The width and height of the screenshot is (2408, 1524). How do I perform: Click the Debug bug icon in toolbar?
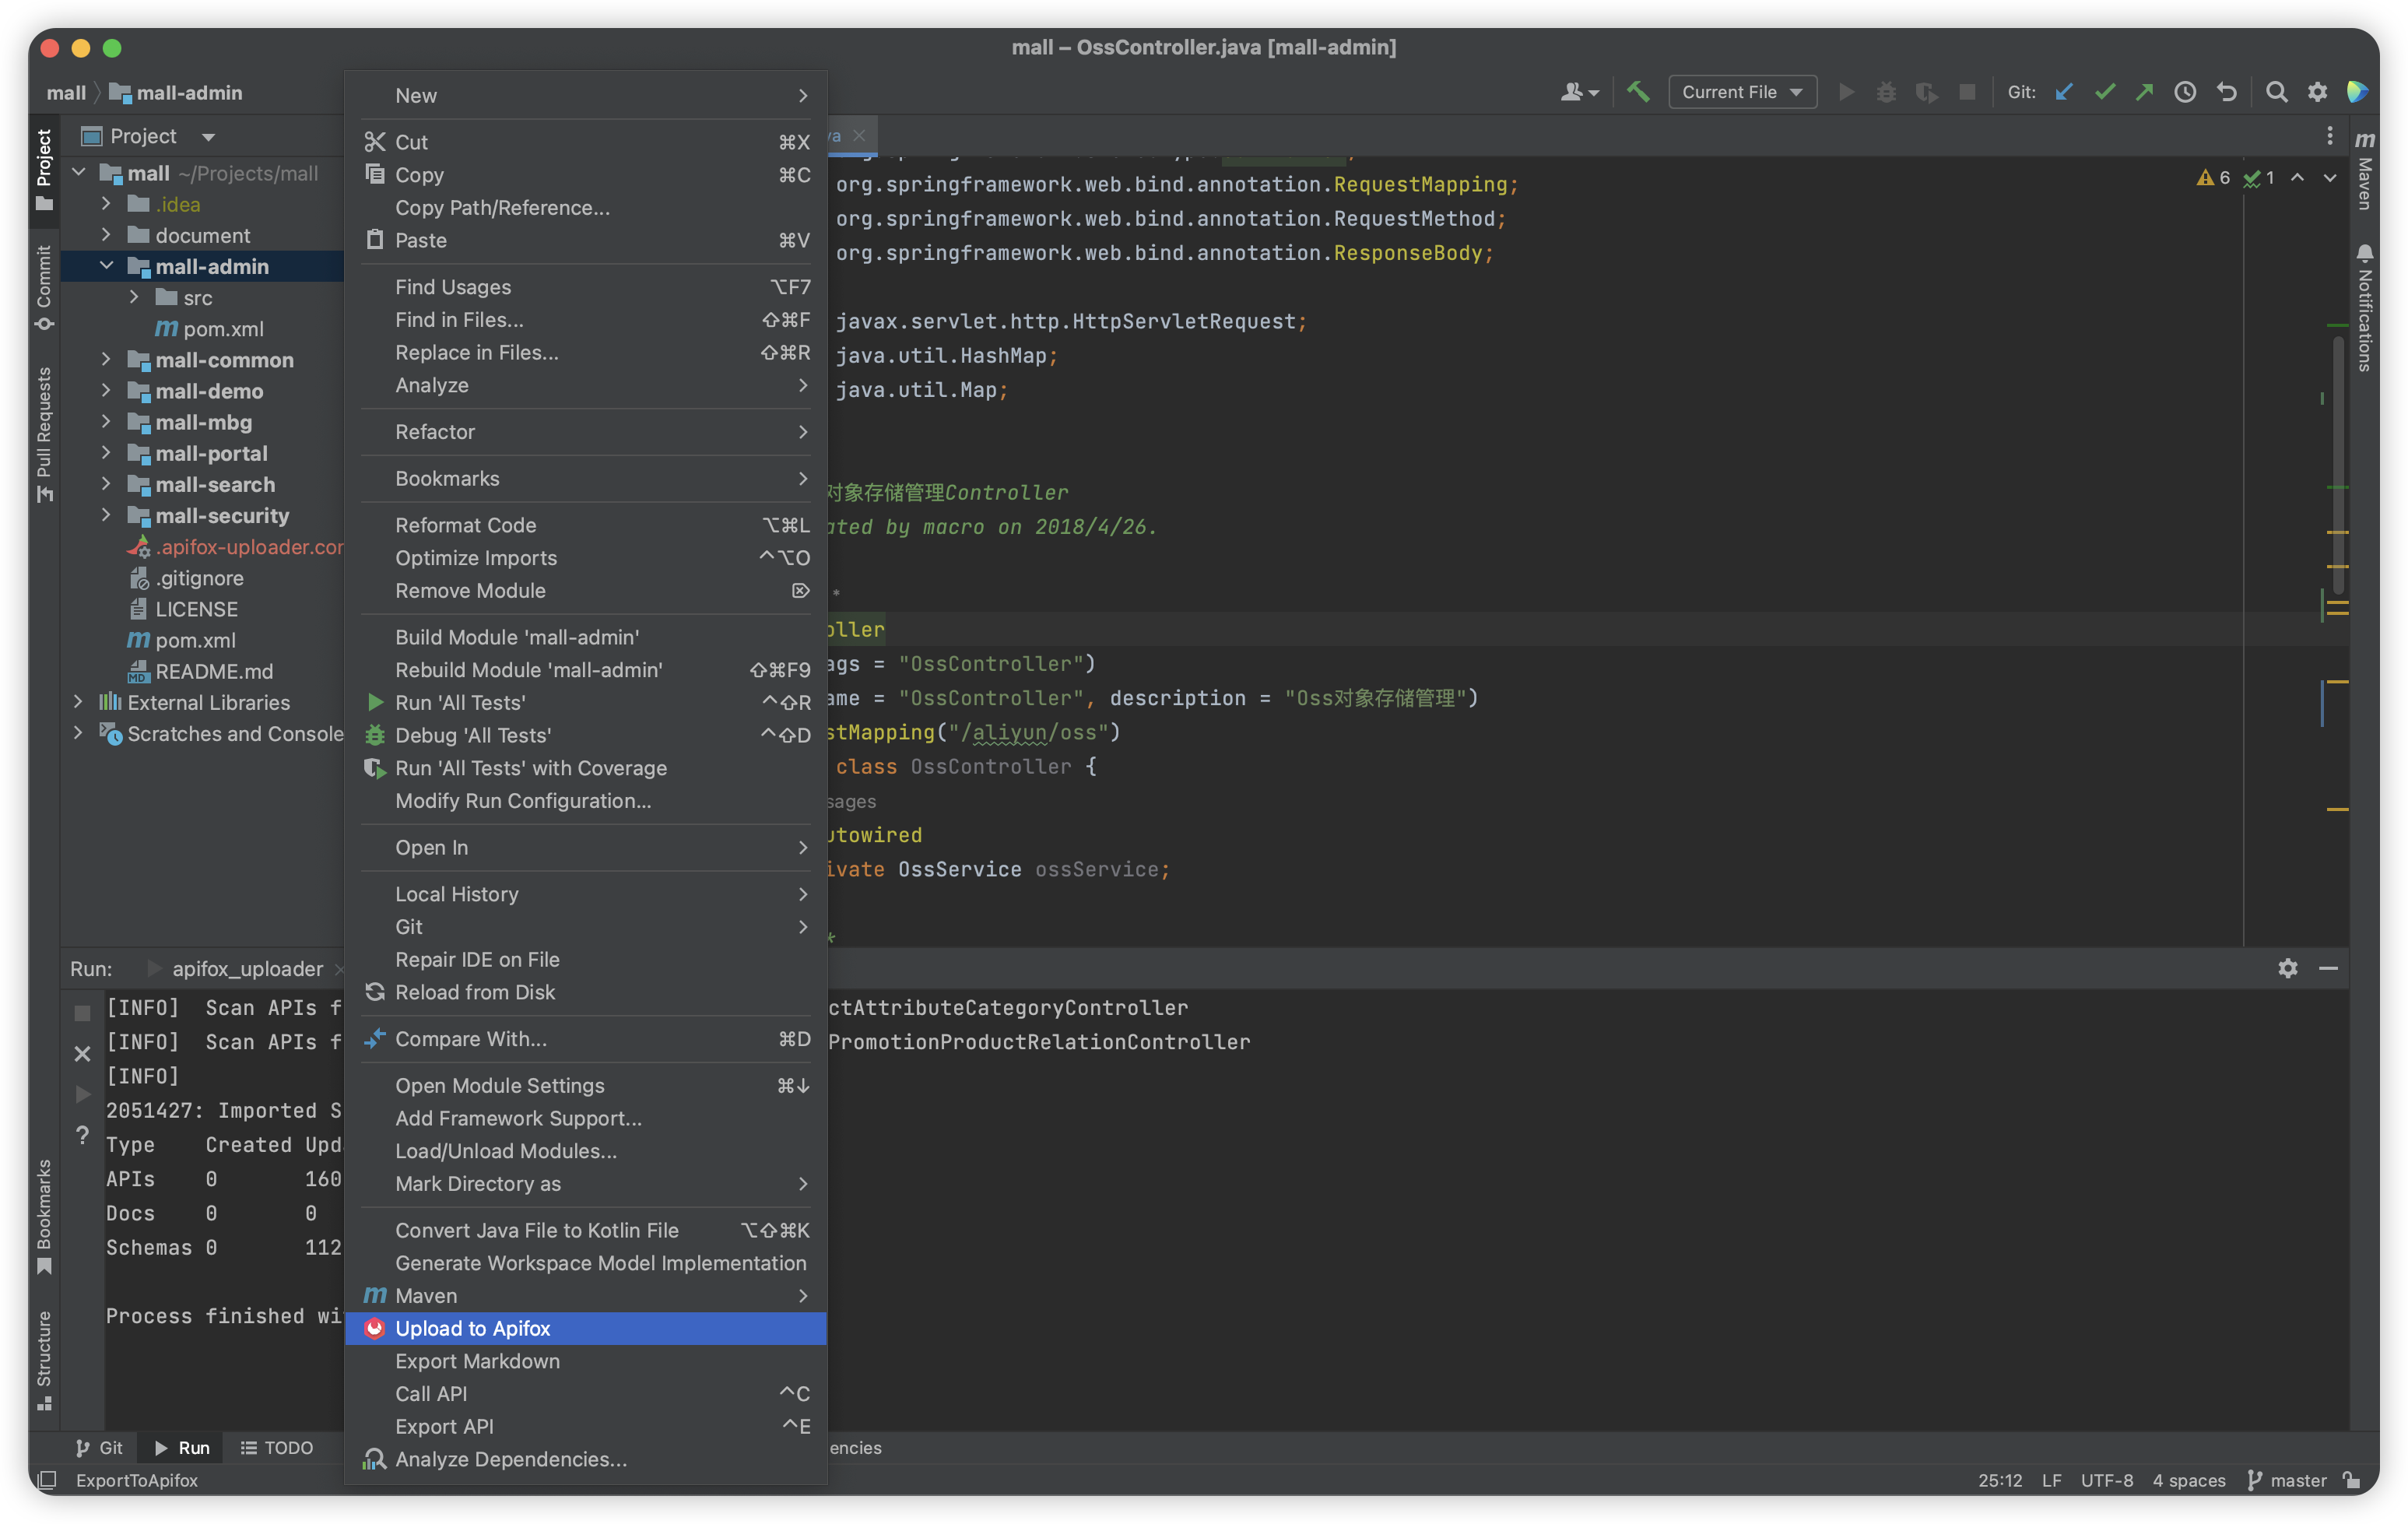pos(1886,92)
